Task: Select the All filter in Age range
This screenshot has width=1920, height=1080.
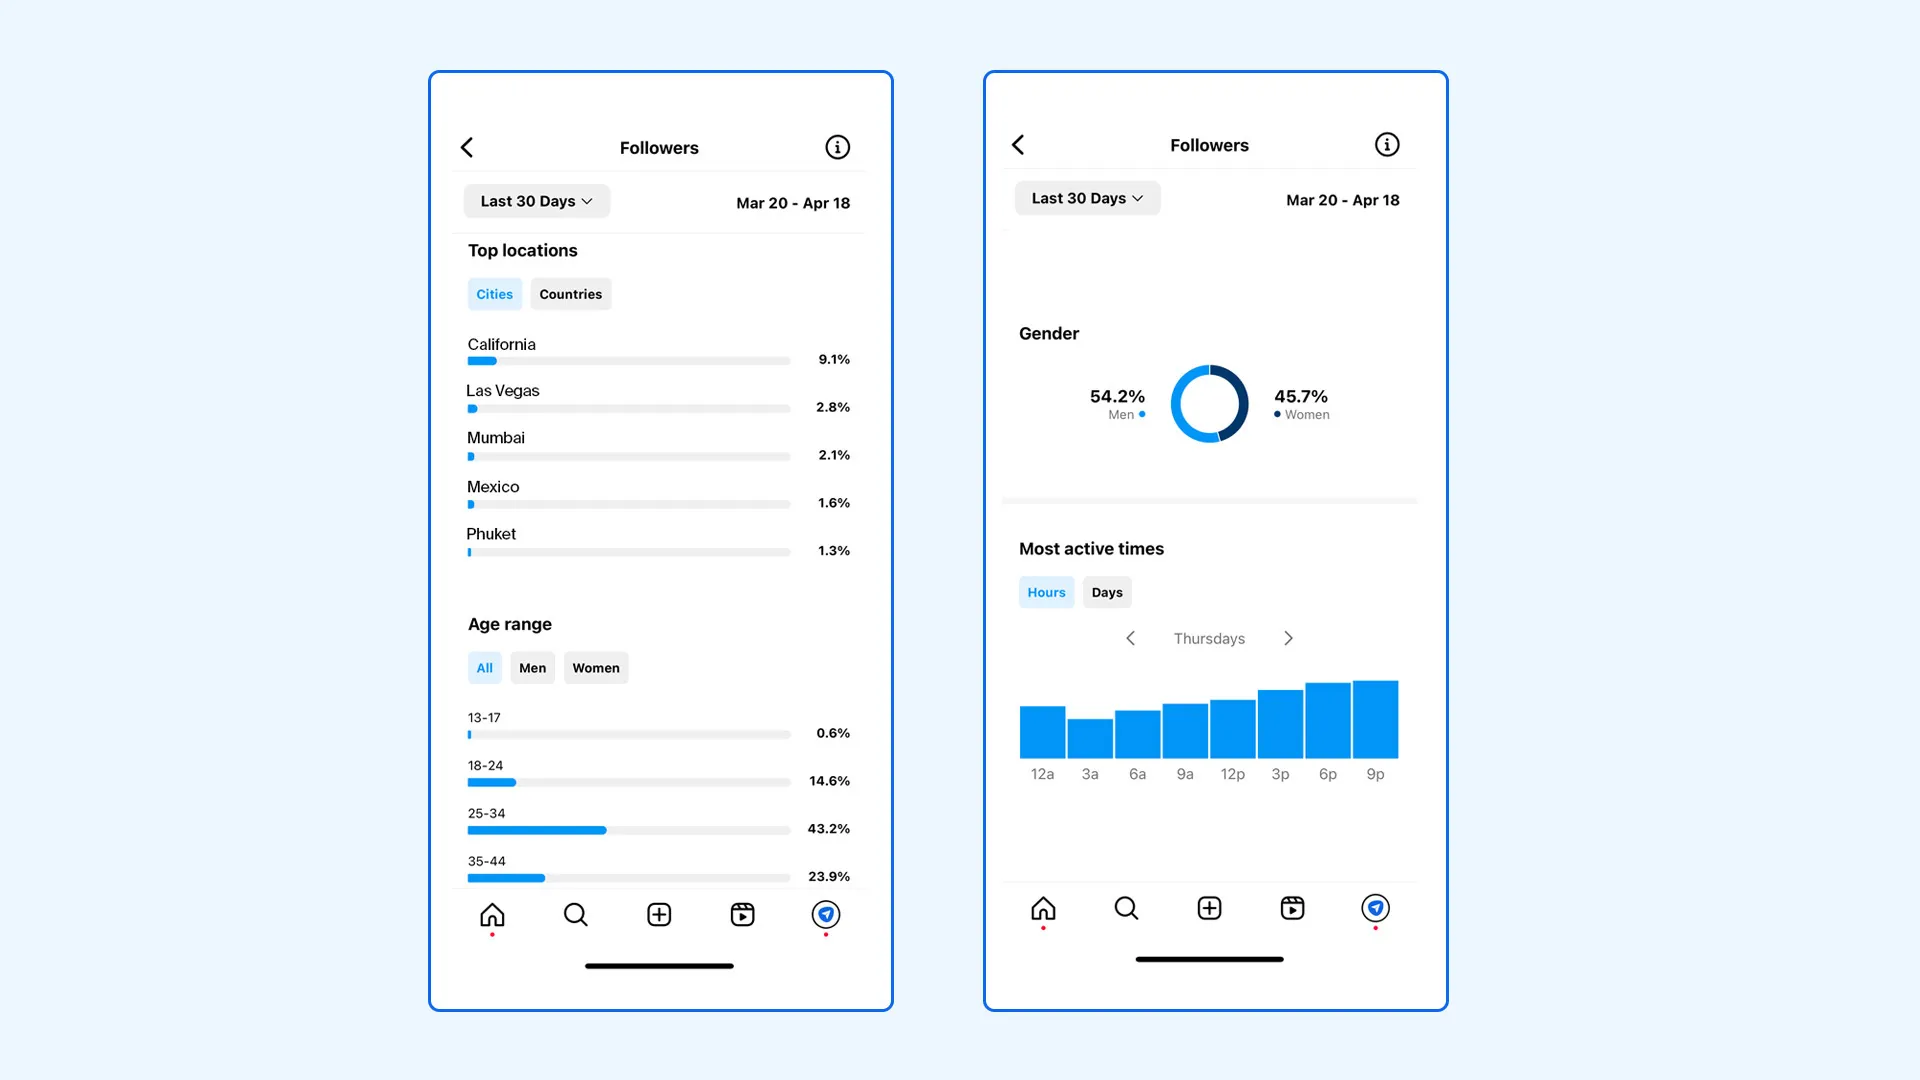Action: 484,666
